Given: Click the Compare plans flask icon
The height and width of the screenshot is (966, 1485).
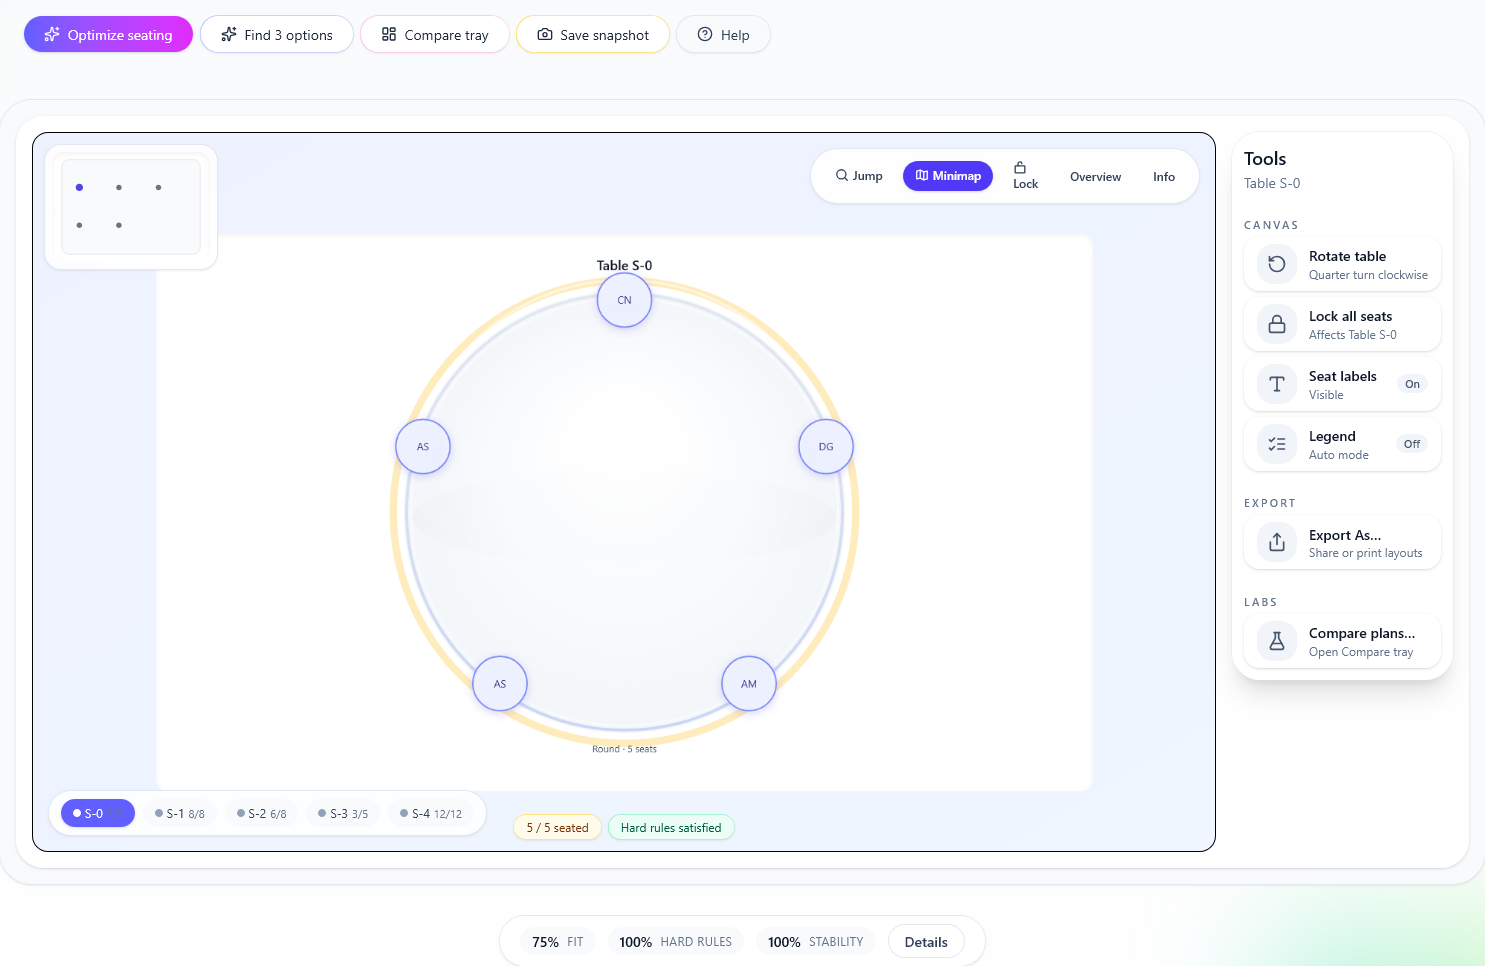Looking at the screenshot, I should point(1277,641).
